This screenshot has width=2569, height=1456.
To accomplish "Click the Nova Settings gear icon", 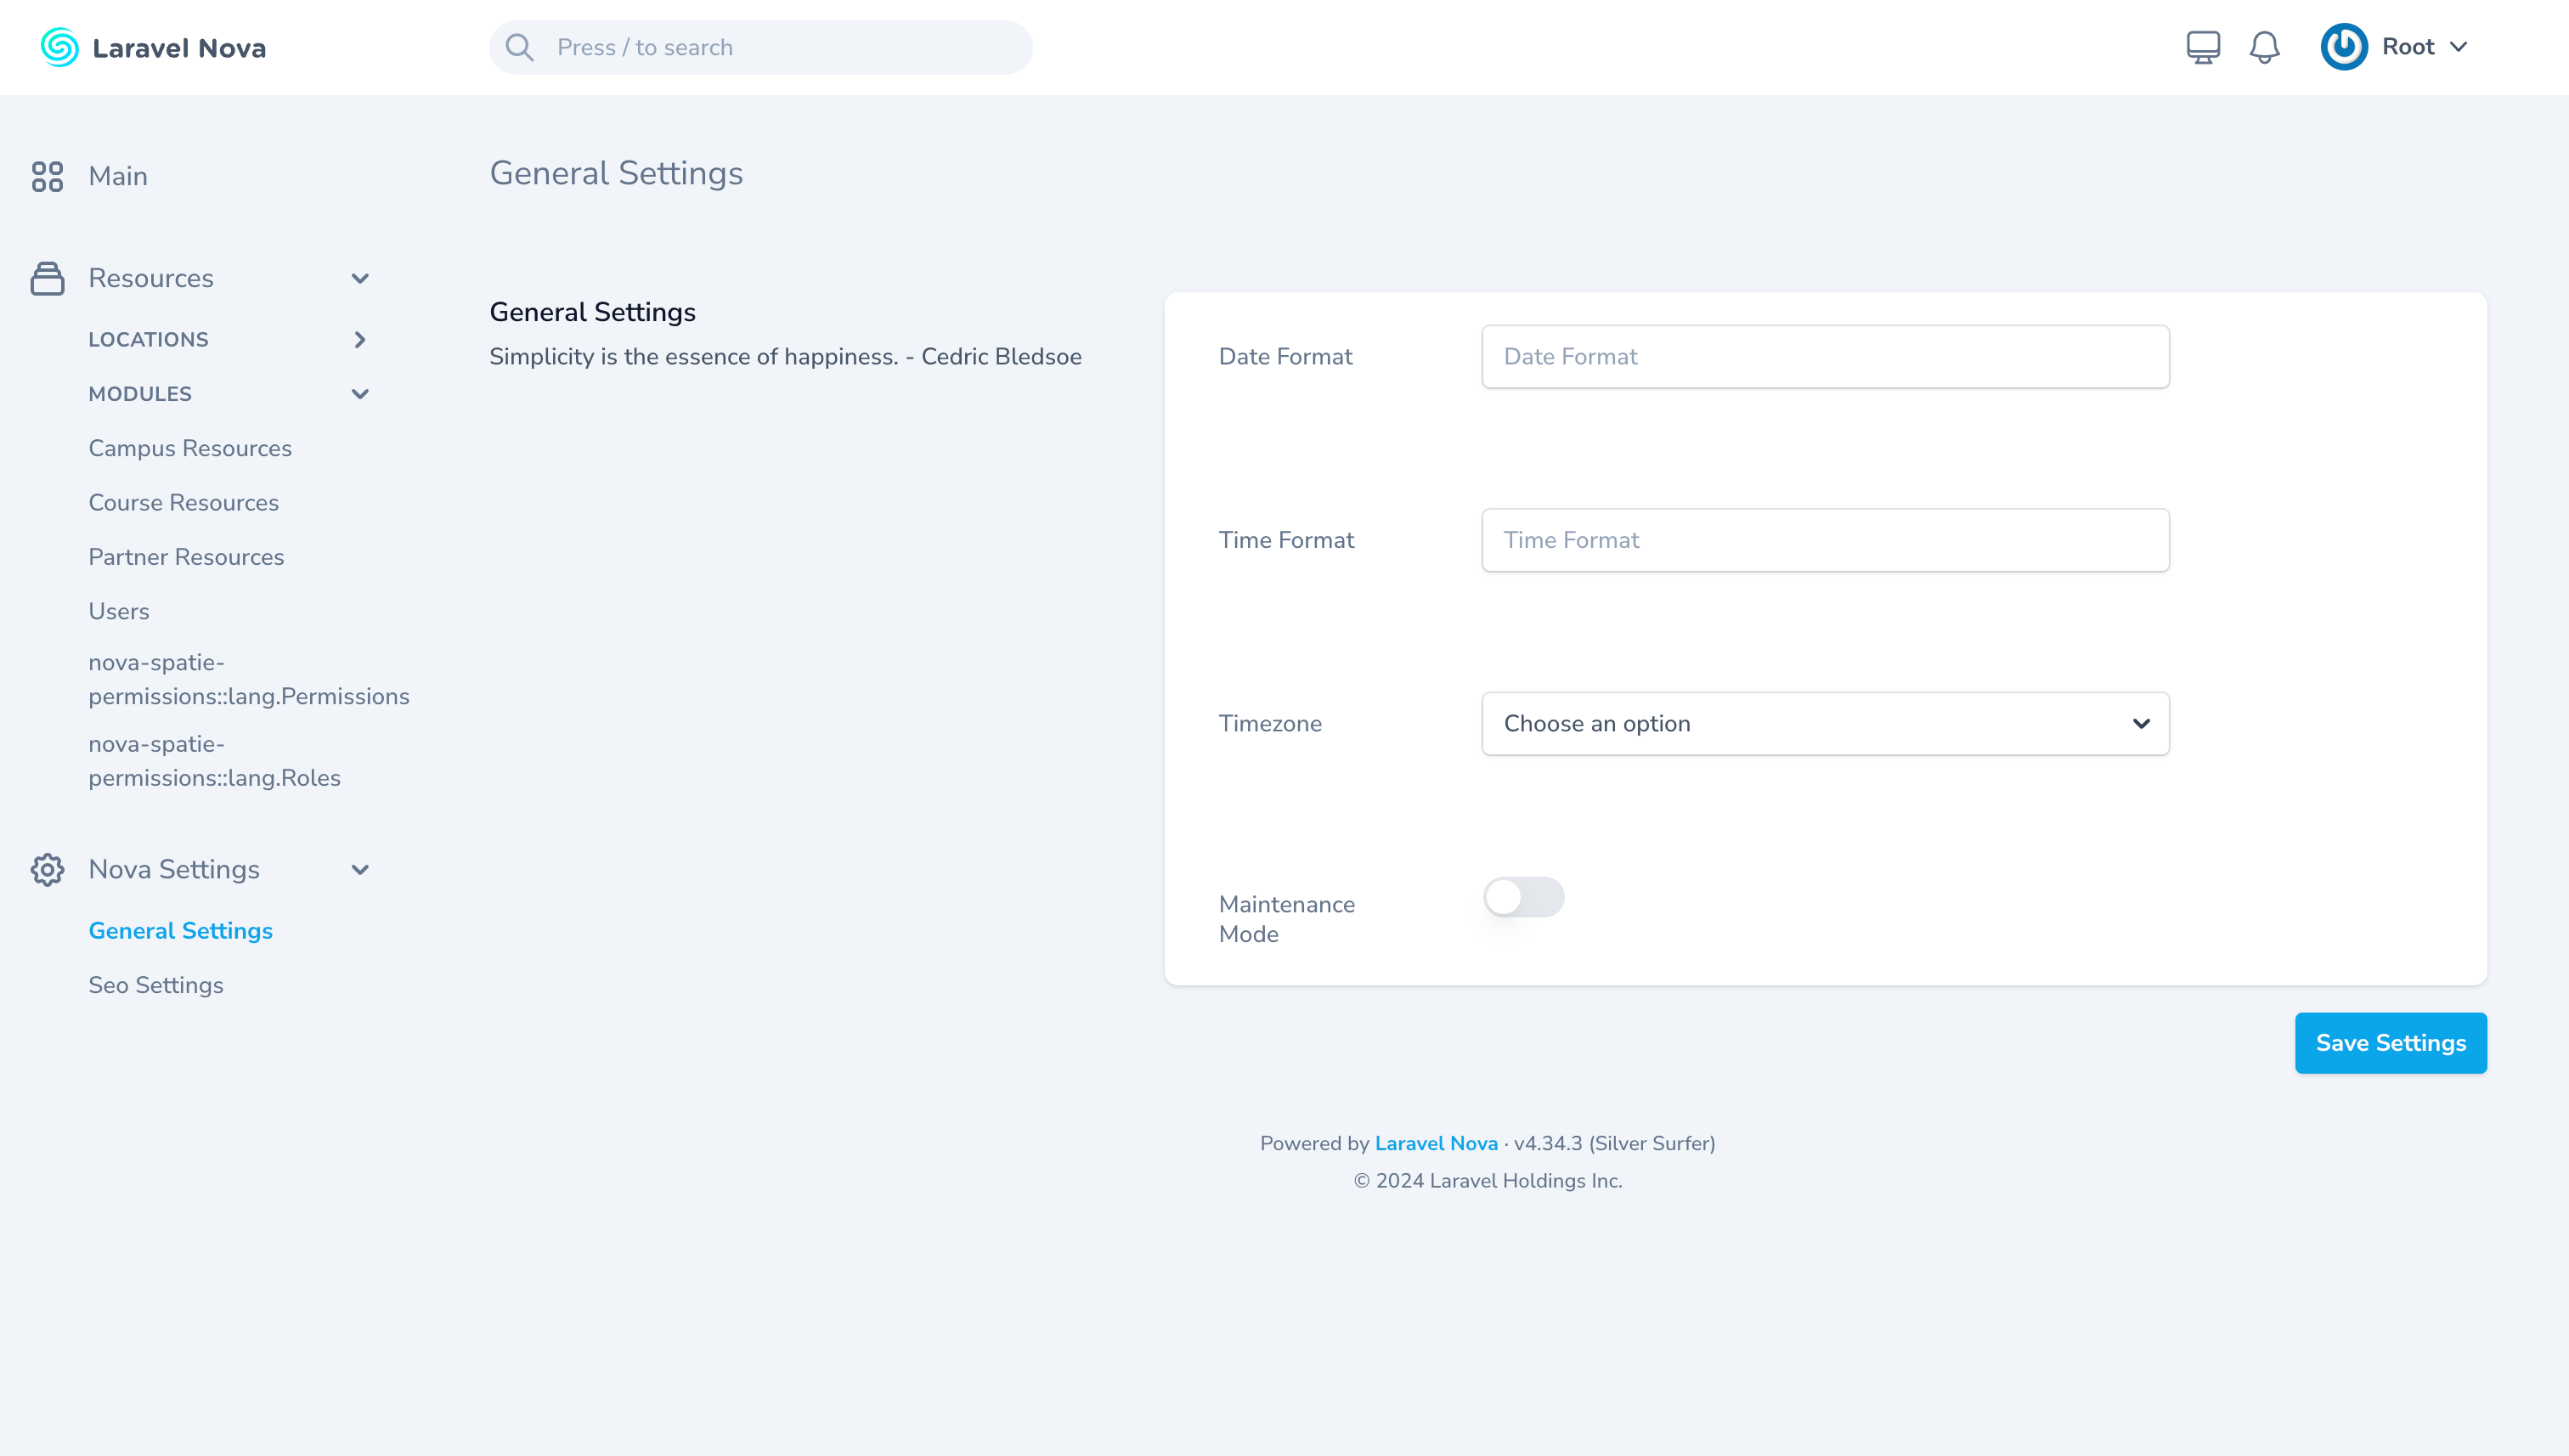I will tap(47, 870).
